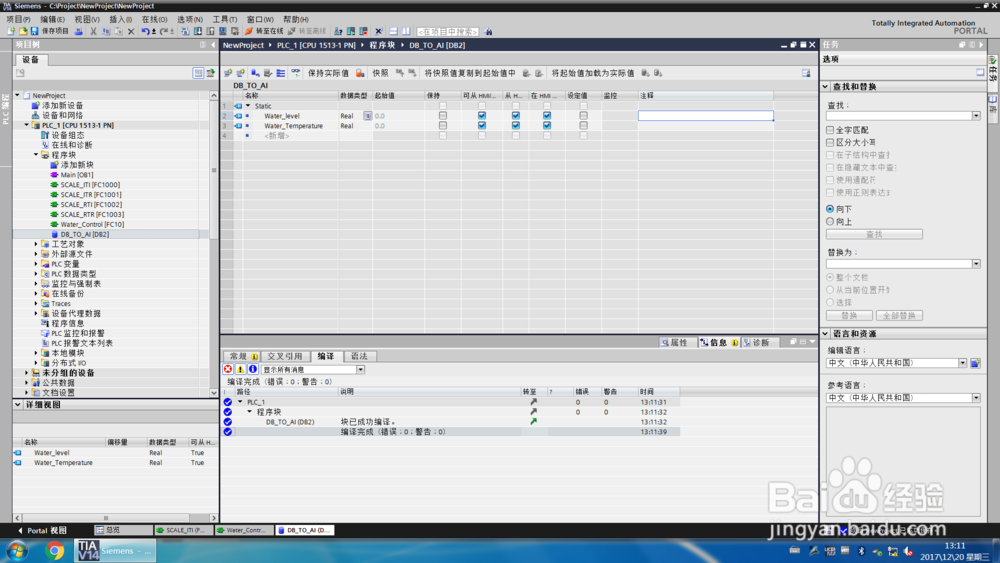The image size is (1000, 563).
Task: Select Water_Control [FC10] in project tree
Action: 92,224
